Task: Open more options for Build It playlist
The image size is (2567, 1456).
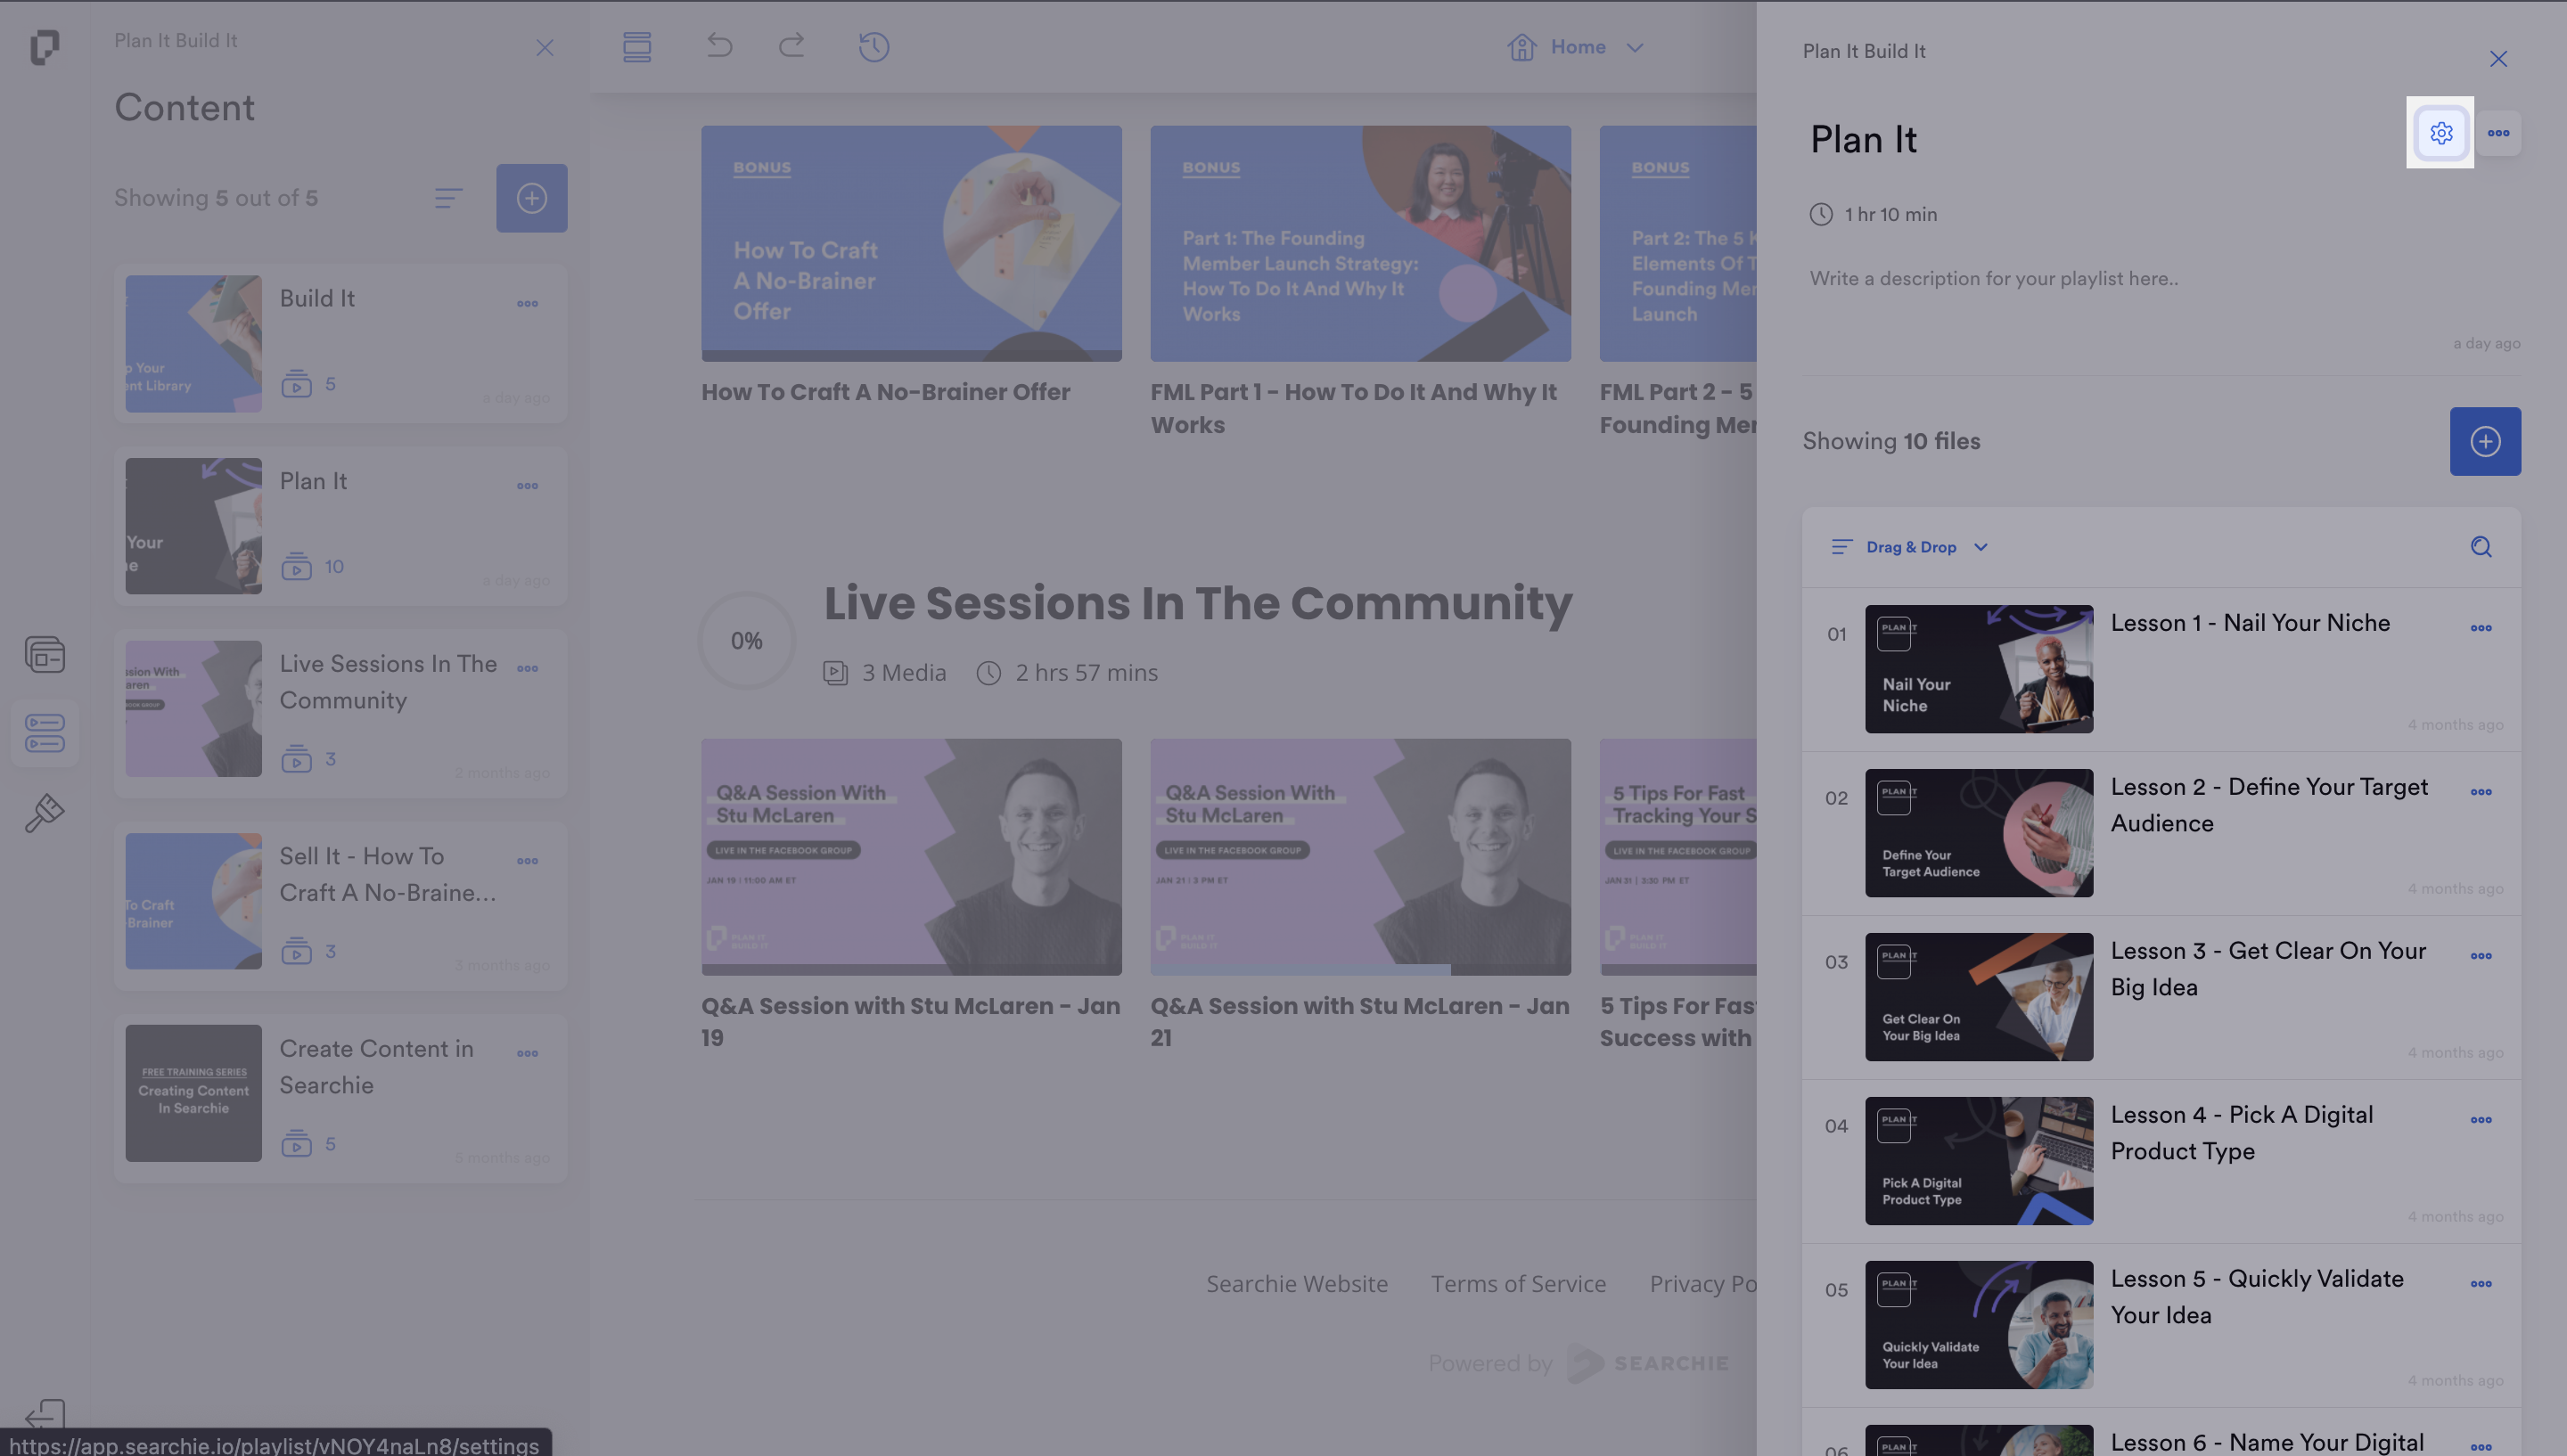Action: click(x=527, y=304)
